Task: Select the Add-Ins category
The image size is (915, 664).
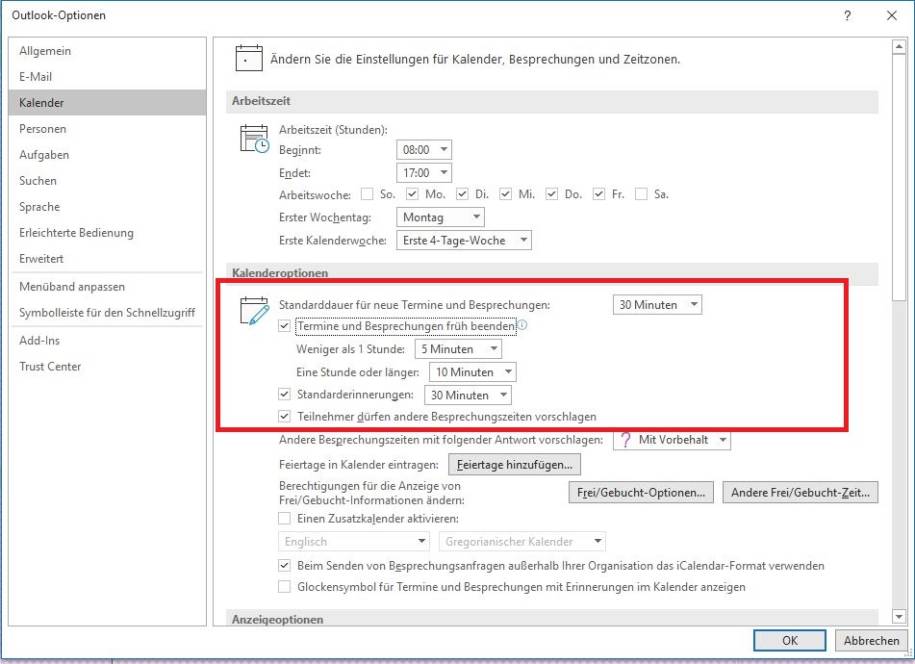Action: (x=107, y=340)
